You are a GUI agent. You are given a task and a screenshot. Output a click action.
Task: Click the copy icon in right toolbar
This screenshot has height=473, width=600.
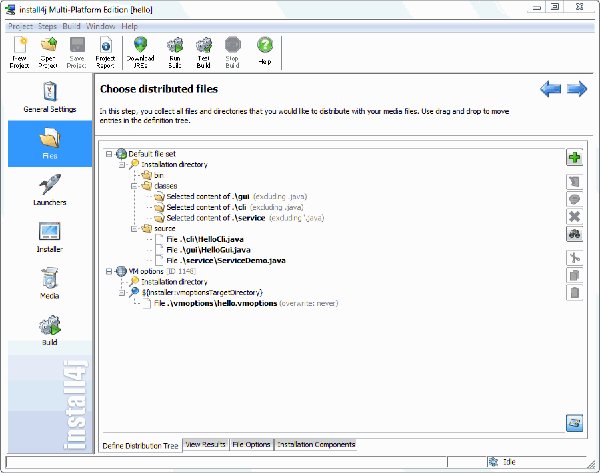pyautogui.click(x=574, y=275)
